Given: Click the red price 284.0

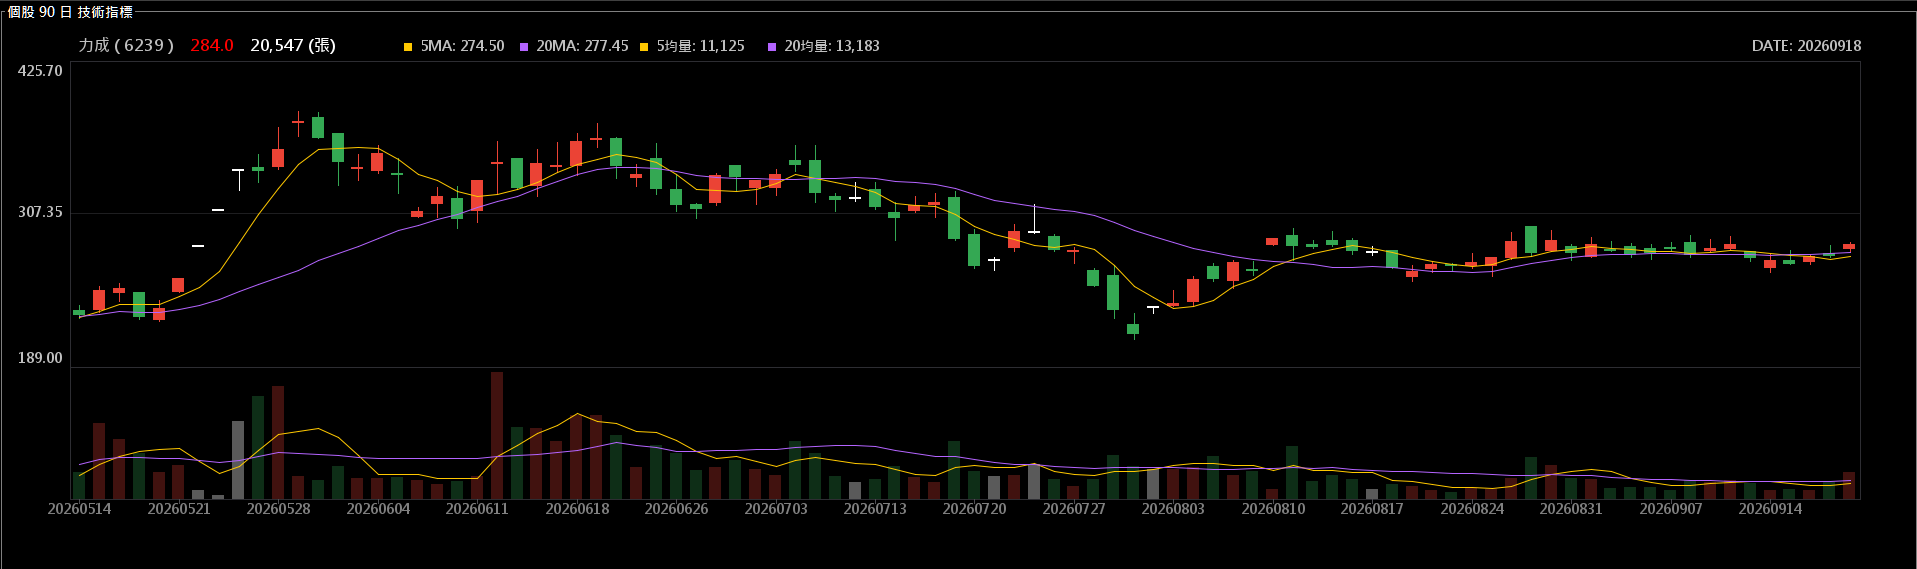Looking at the screenshot, I should [x=212, y=46].
